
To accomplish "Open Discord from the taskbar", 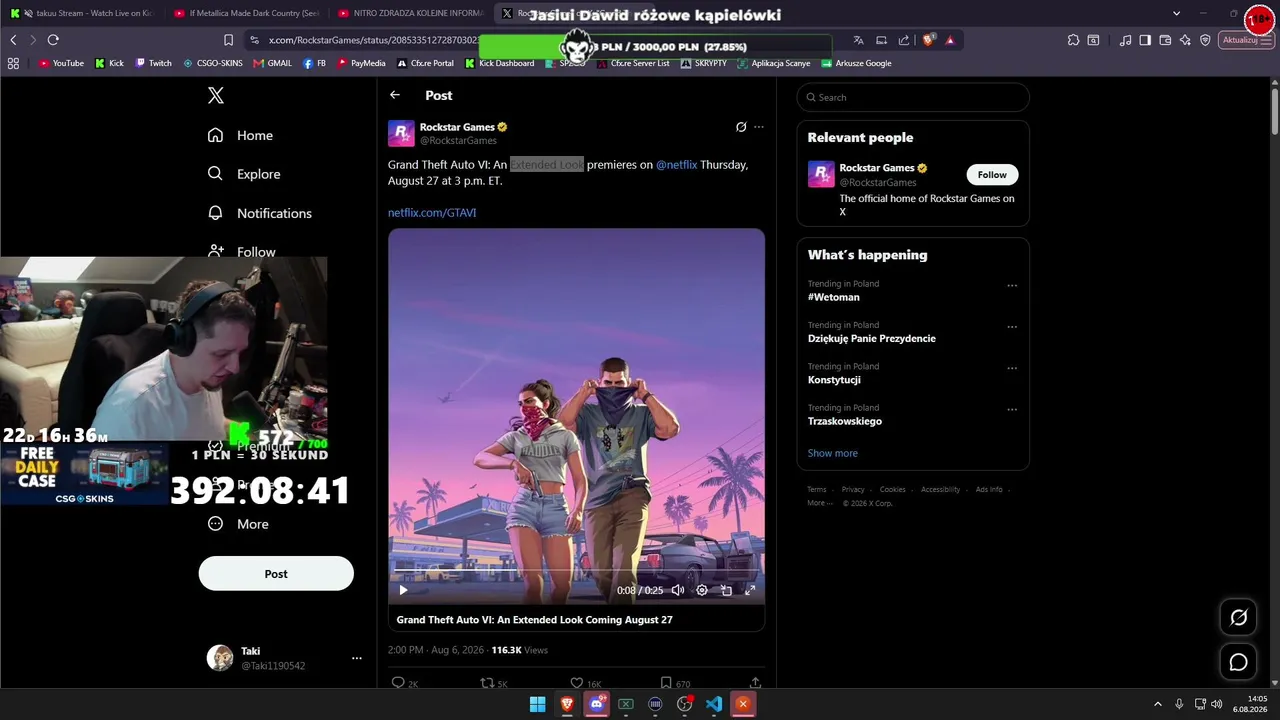I will click(x=596, y=704).
